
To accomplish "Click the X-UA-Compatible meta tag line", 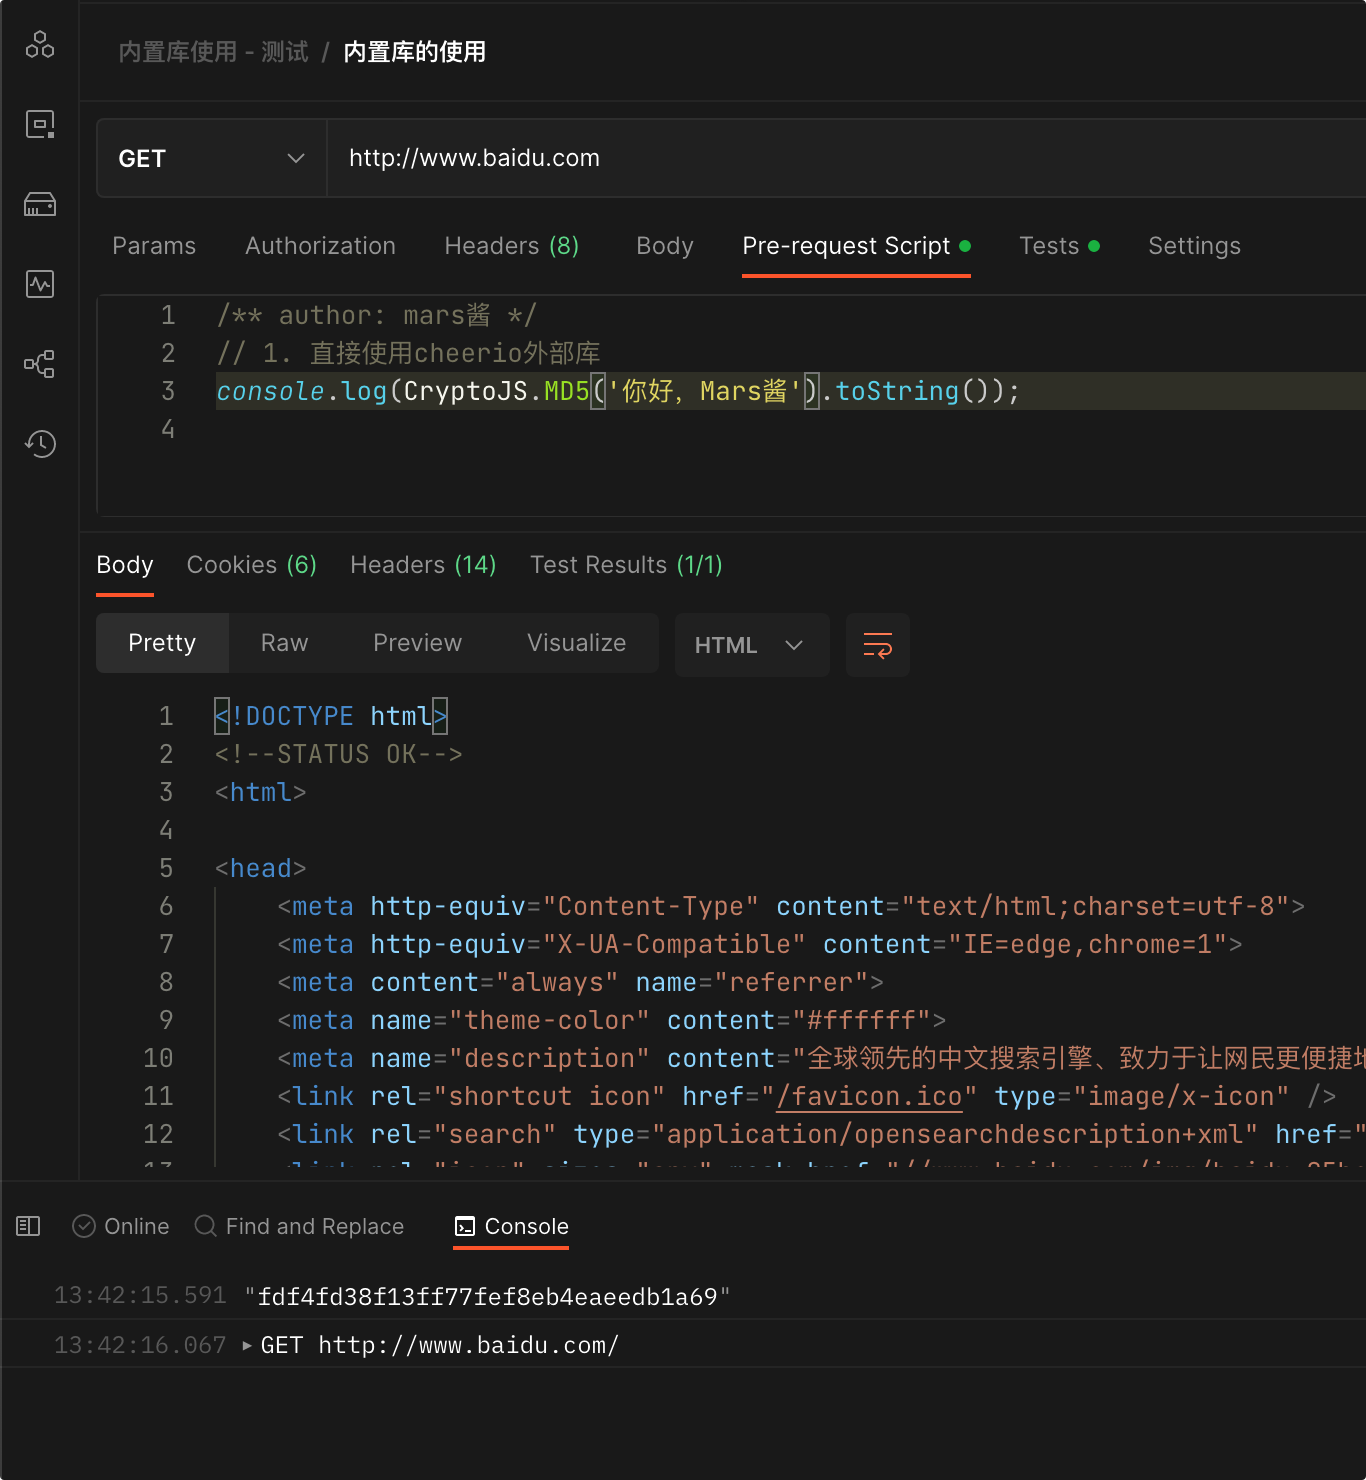I will click(x=760, y=945).
